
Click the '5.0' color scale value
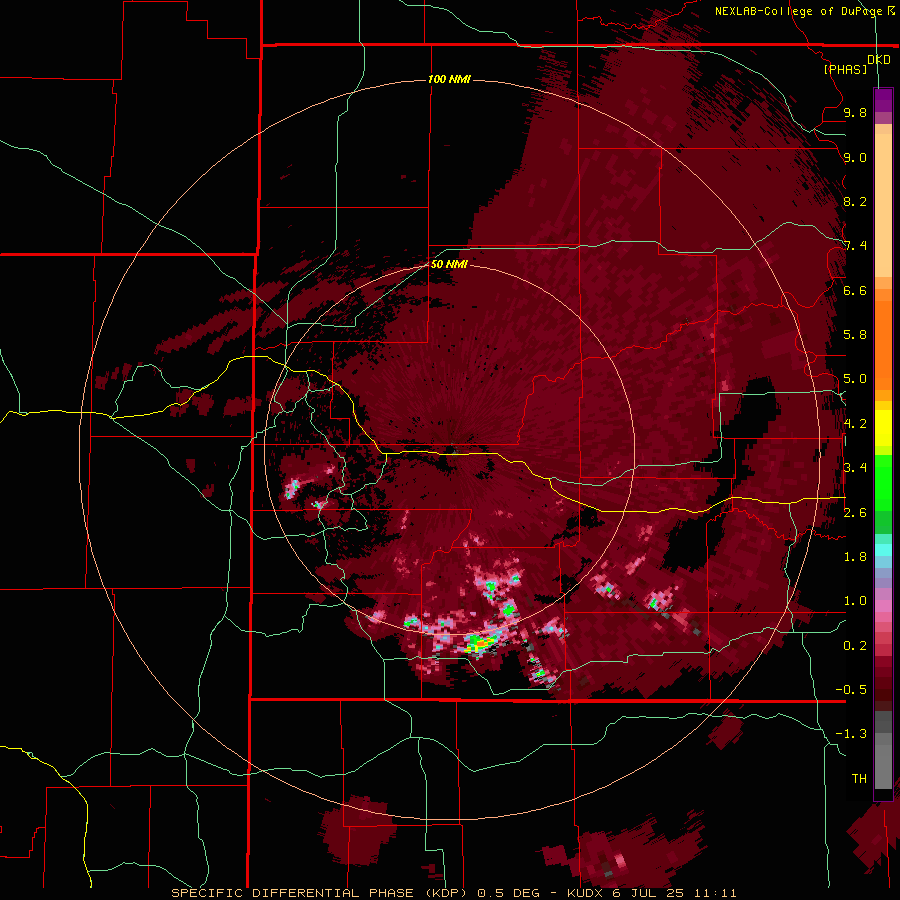click(855, 379)
